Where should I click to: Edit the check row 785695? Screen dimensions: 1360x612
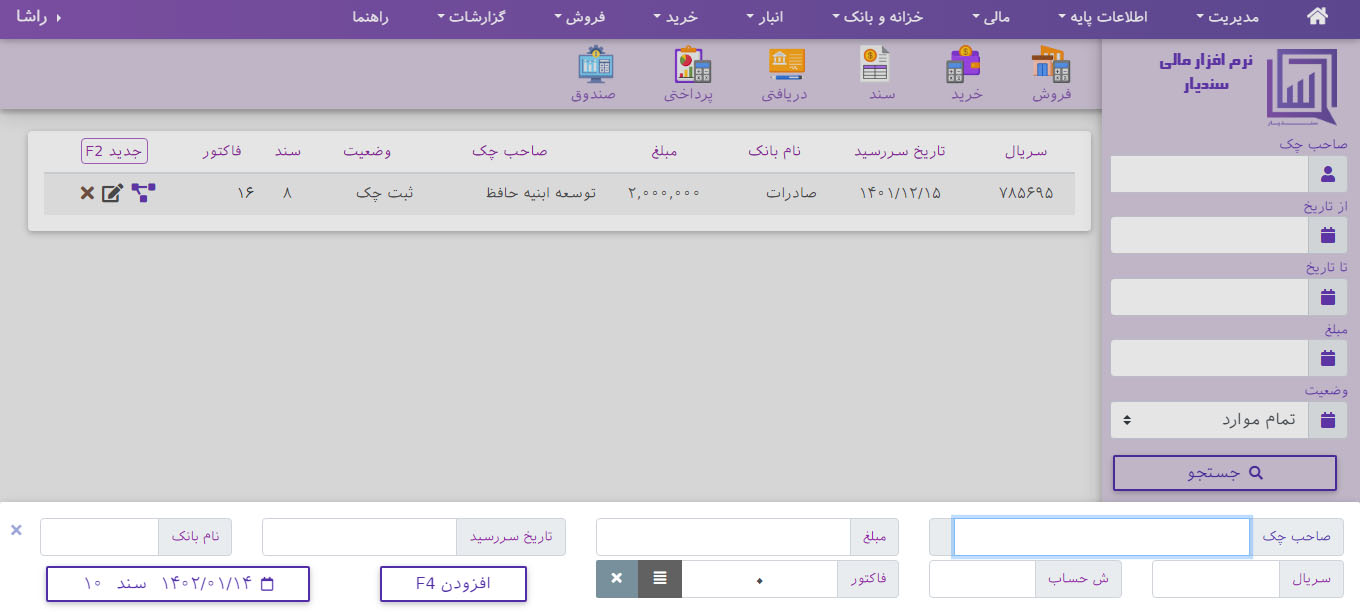[112, 193]
